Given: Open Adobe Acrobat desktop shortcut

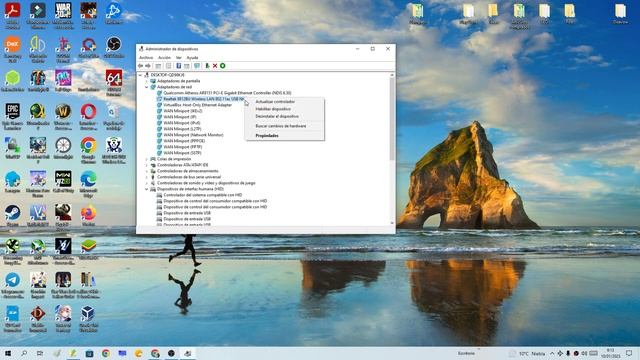Looking at the screenshot, I should (x=12, y=15).
